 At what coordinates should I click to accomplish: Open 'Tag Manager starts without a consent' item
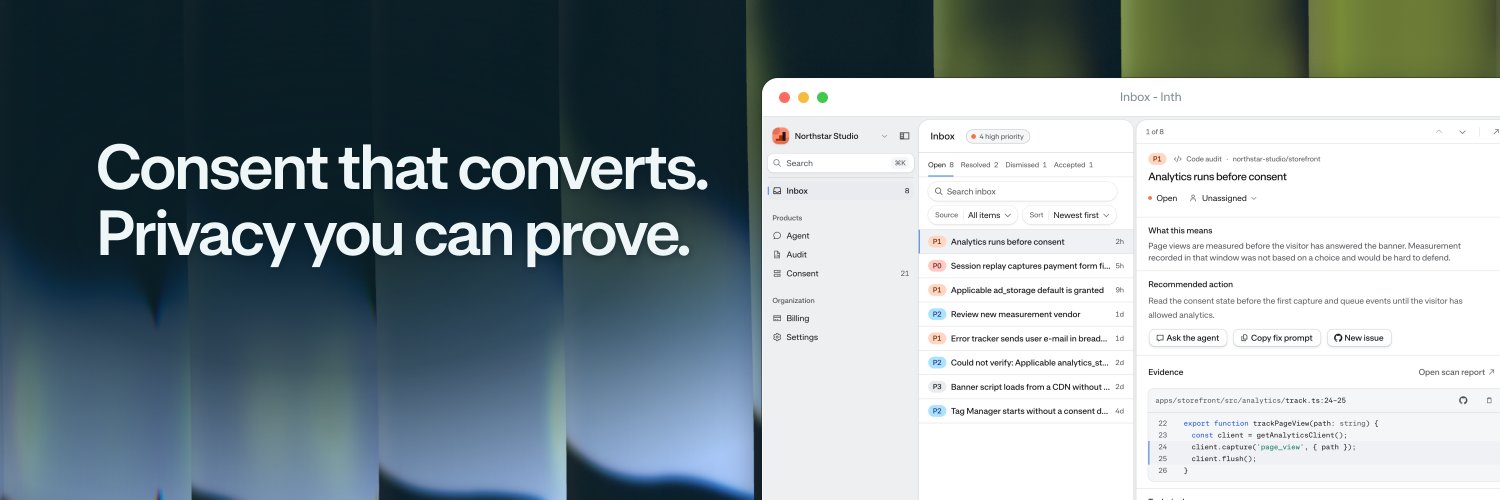[1027, 410]
